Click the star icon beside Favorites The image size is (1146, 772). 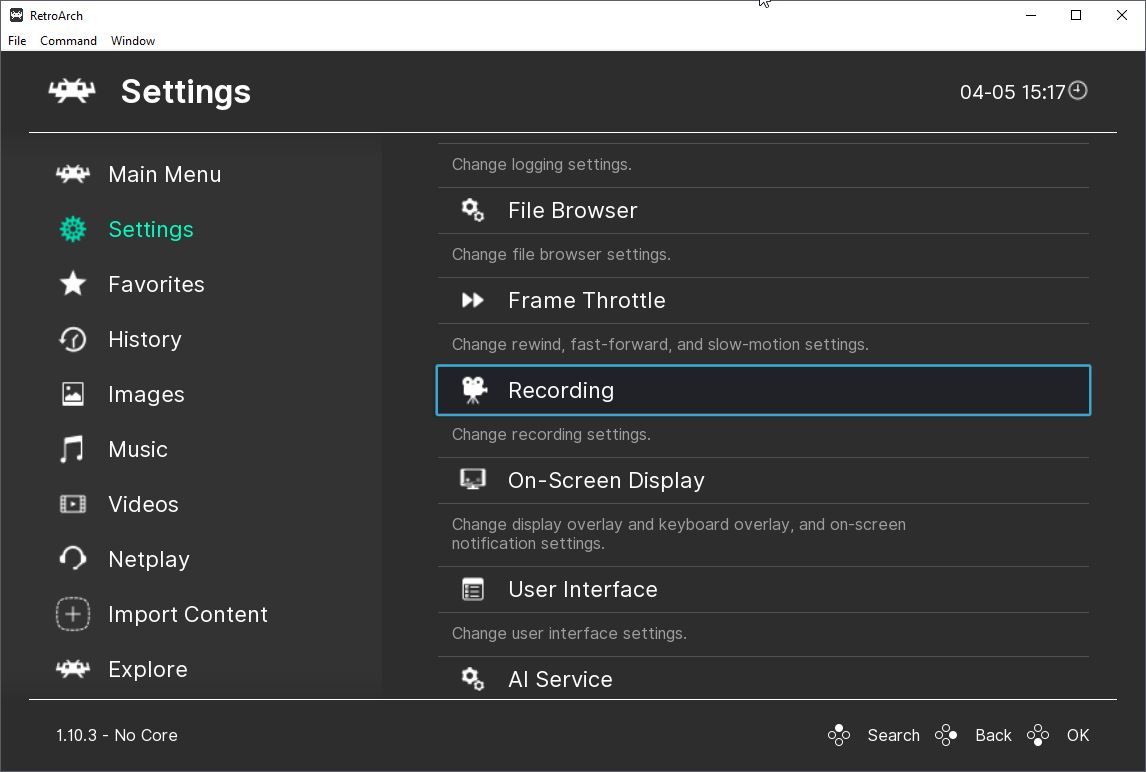click(x=73, y=284)
